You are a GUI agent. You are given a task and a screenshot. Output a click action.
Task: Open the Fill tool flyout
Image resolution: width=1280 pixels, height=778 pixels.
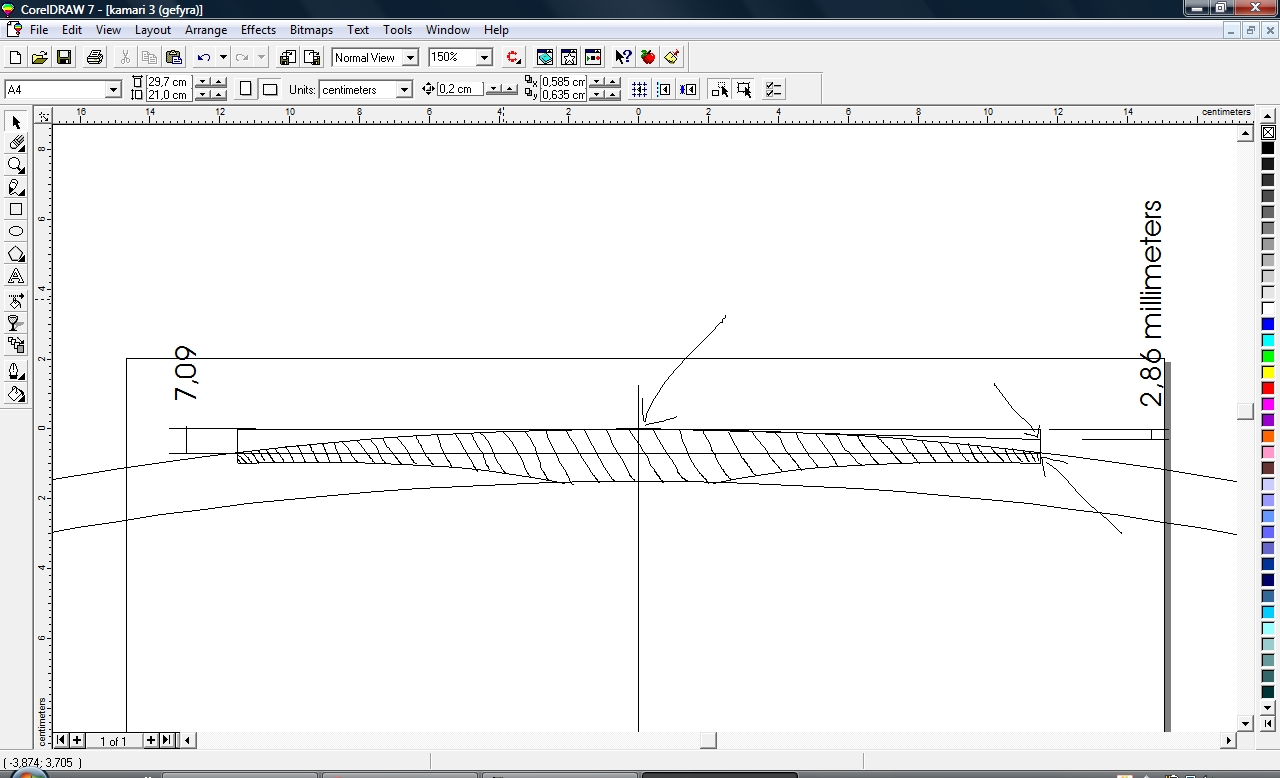[x=16, y=394]
